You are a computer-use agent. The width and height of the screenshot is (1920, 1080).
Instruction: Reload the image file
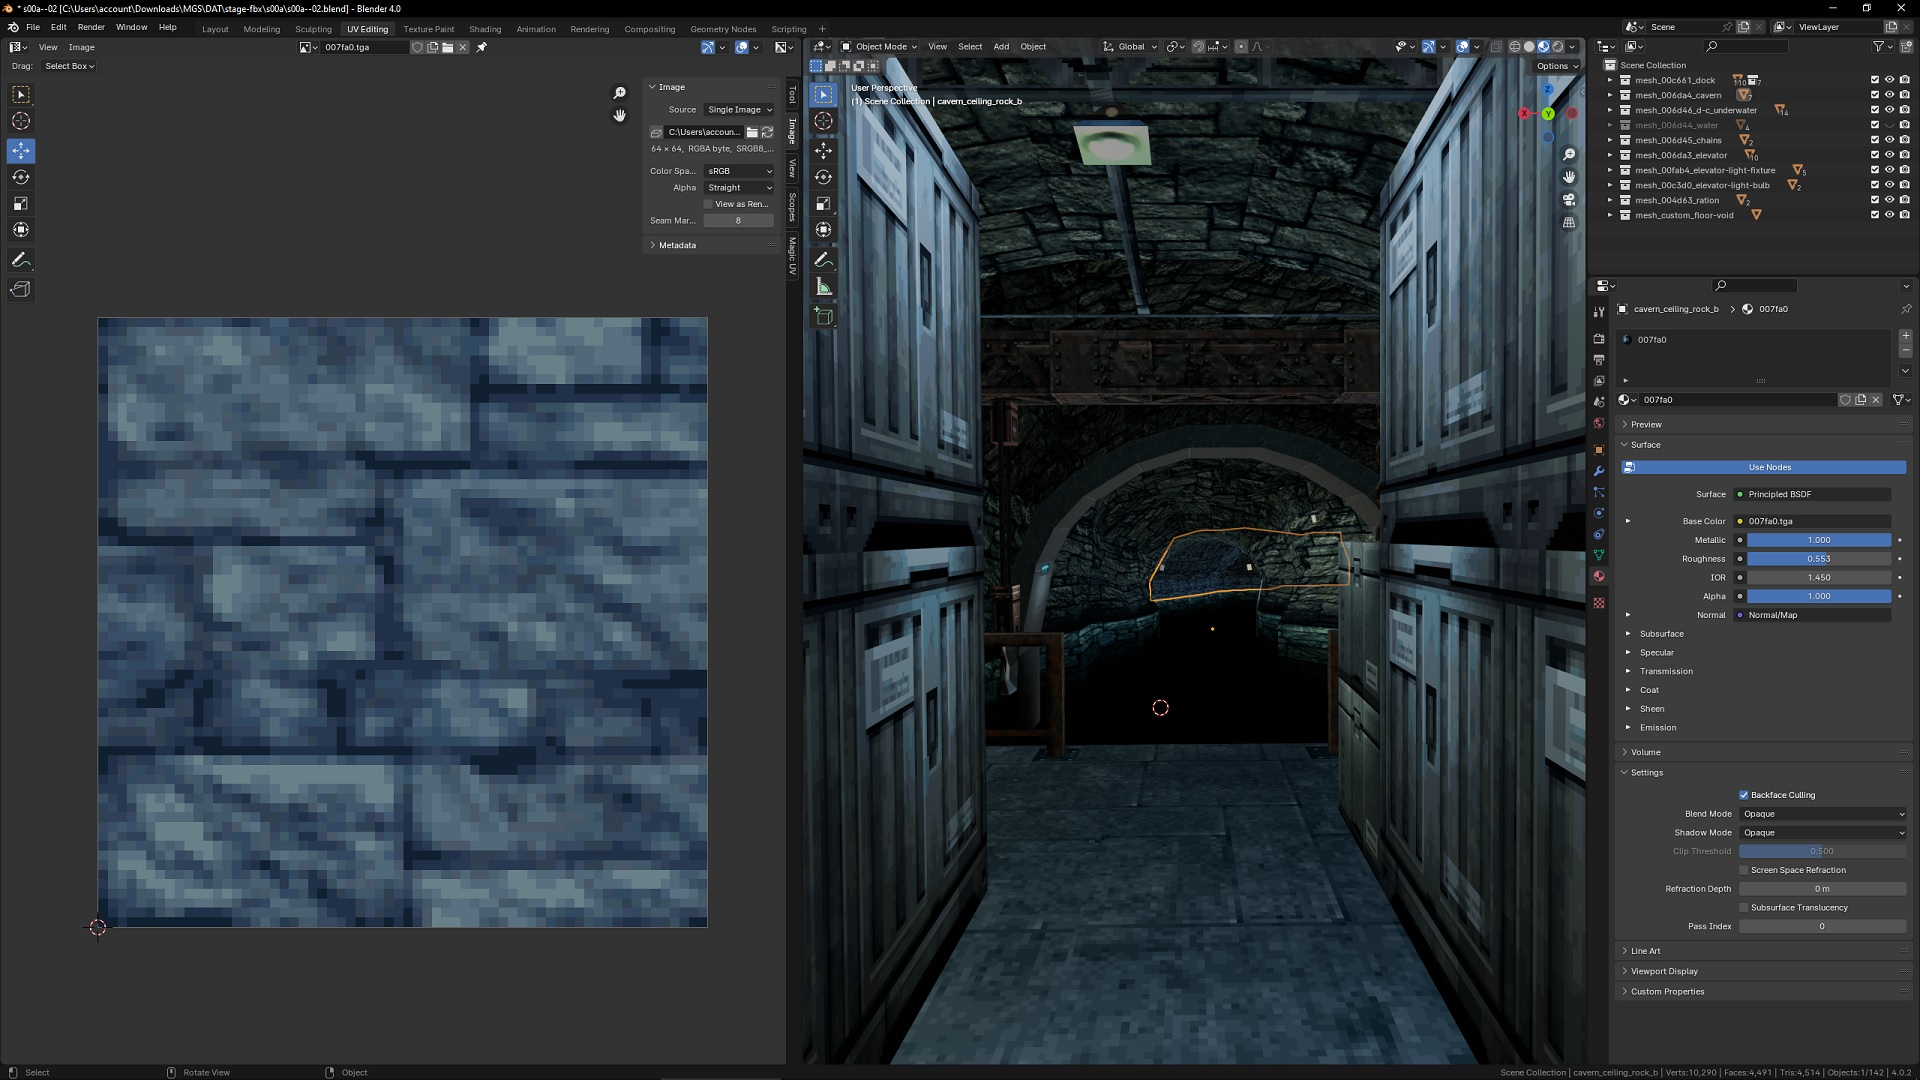coord(767,132)
